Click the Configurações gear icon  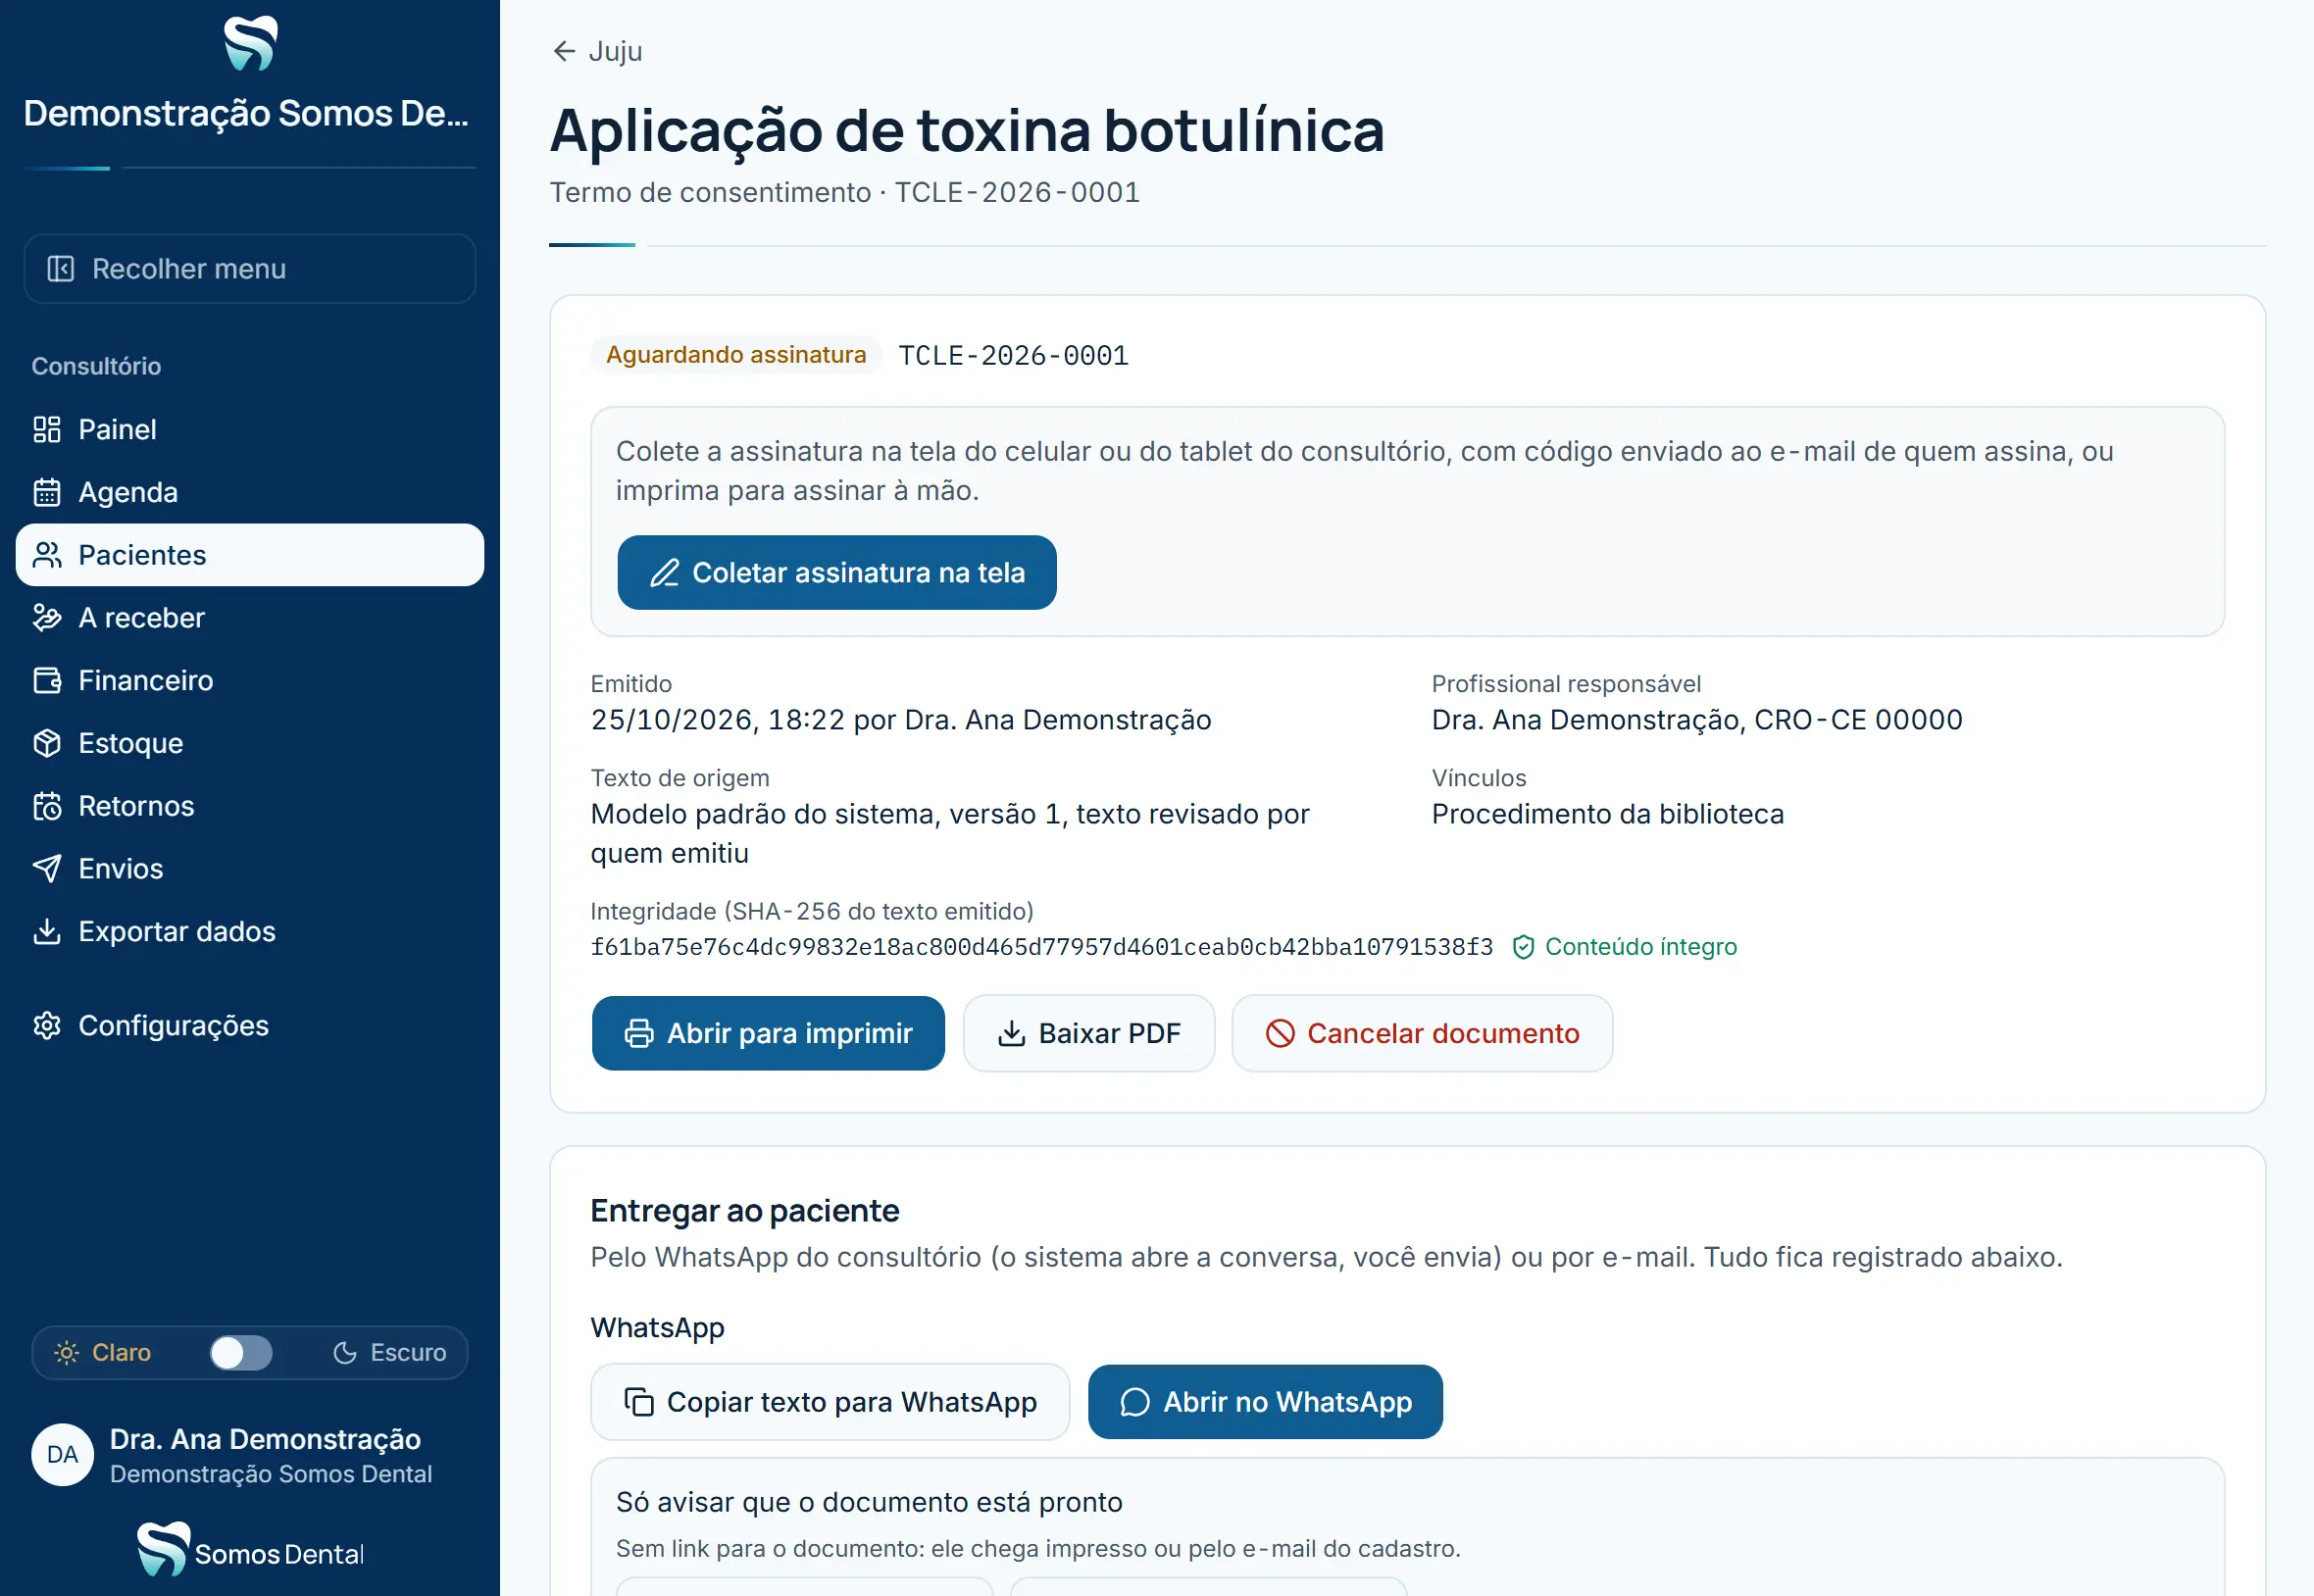pyautogui.click(x=47, y=1026)
